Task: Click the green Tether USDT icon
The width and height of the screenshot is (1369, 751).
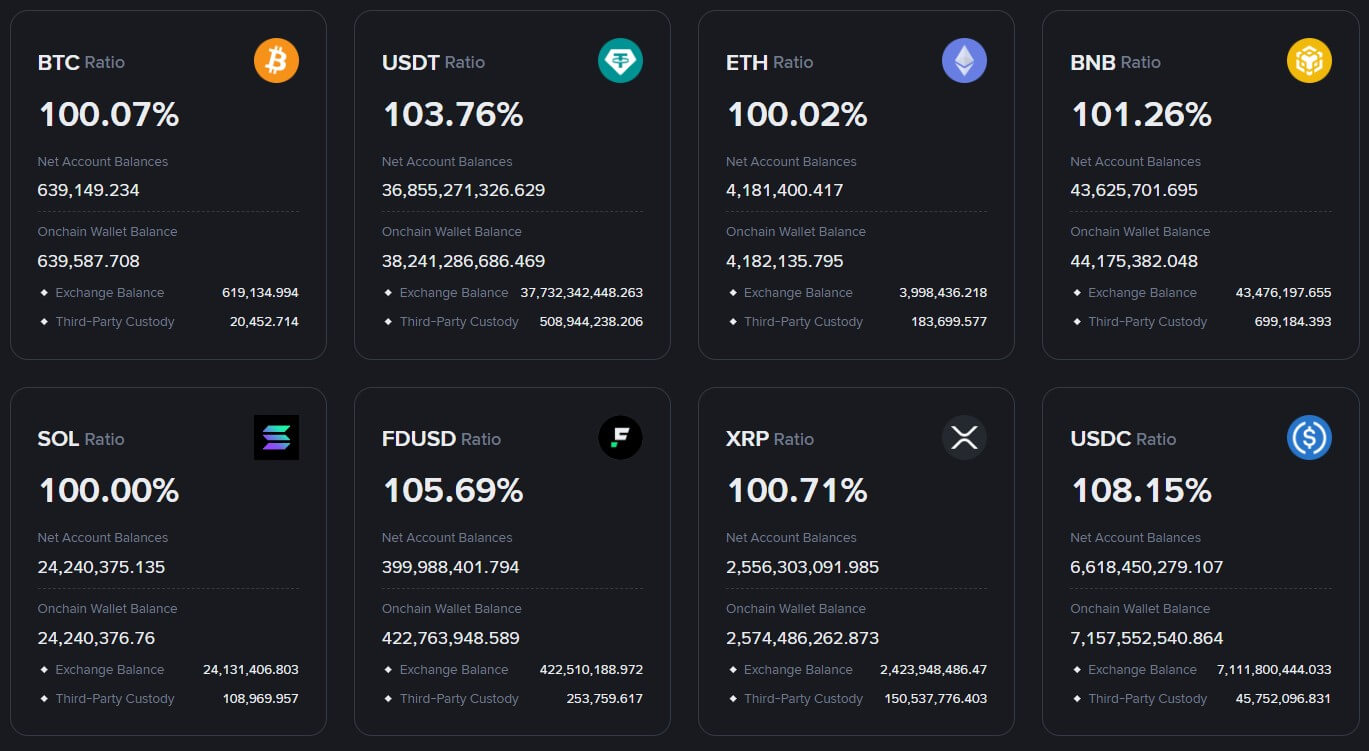Action: (x=620, y=61)
